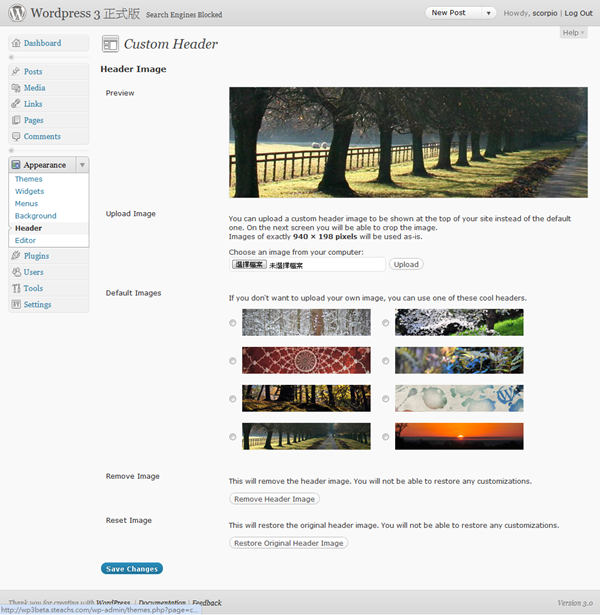Click the snowy forest header thumbnail
Image resolution: width=600 pixels, height=615 pixels.
[306, 322]
